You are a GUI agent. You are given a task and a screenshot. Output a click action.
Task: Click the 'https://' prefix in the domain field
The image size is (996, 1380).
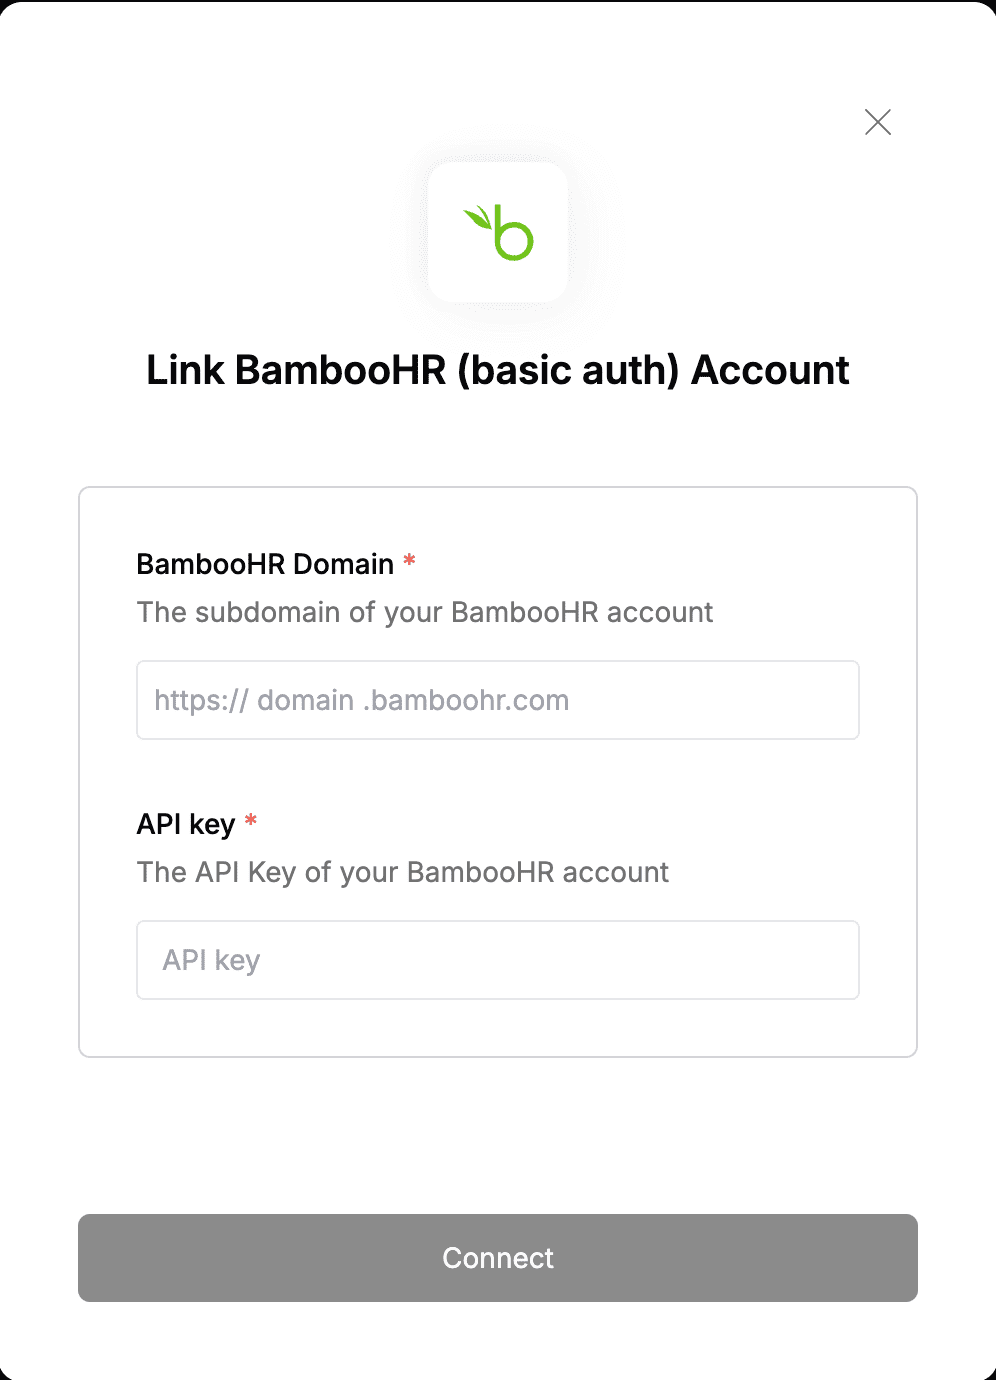point(201,700)
